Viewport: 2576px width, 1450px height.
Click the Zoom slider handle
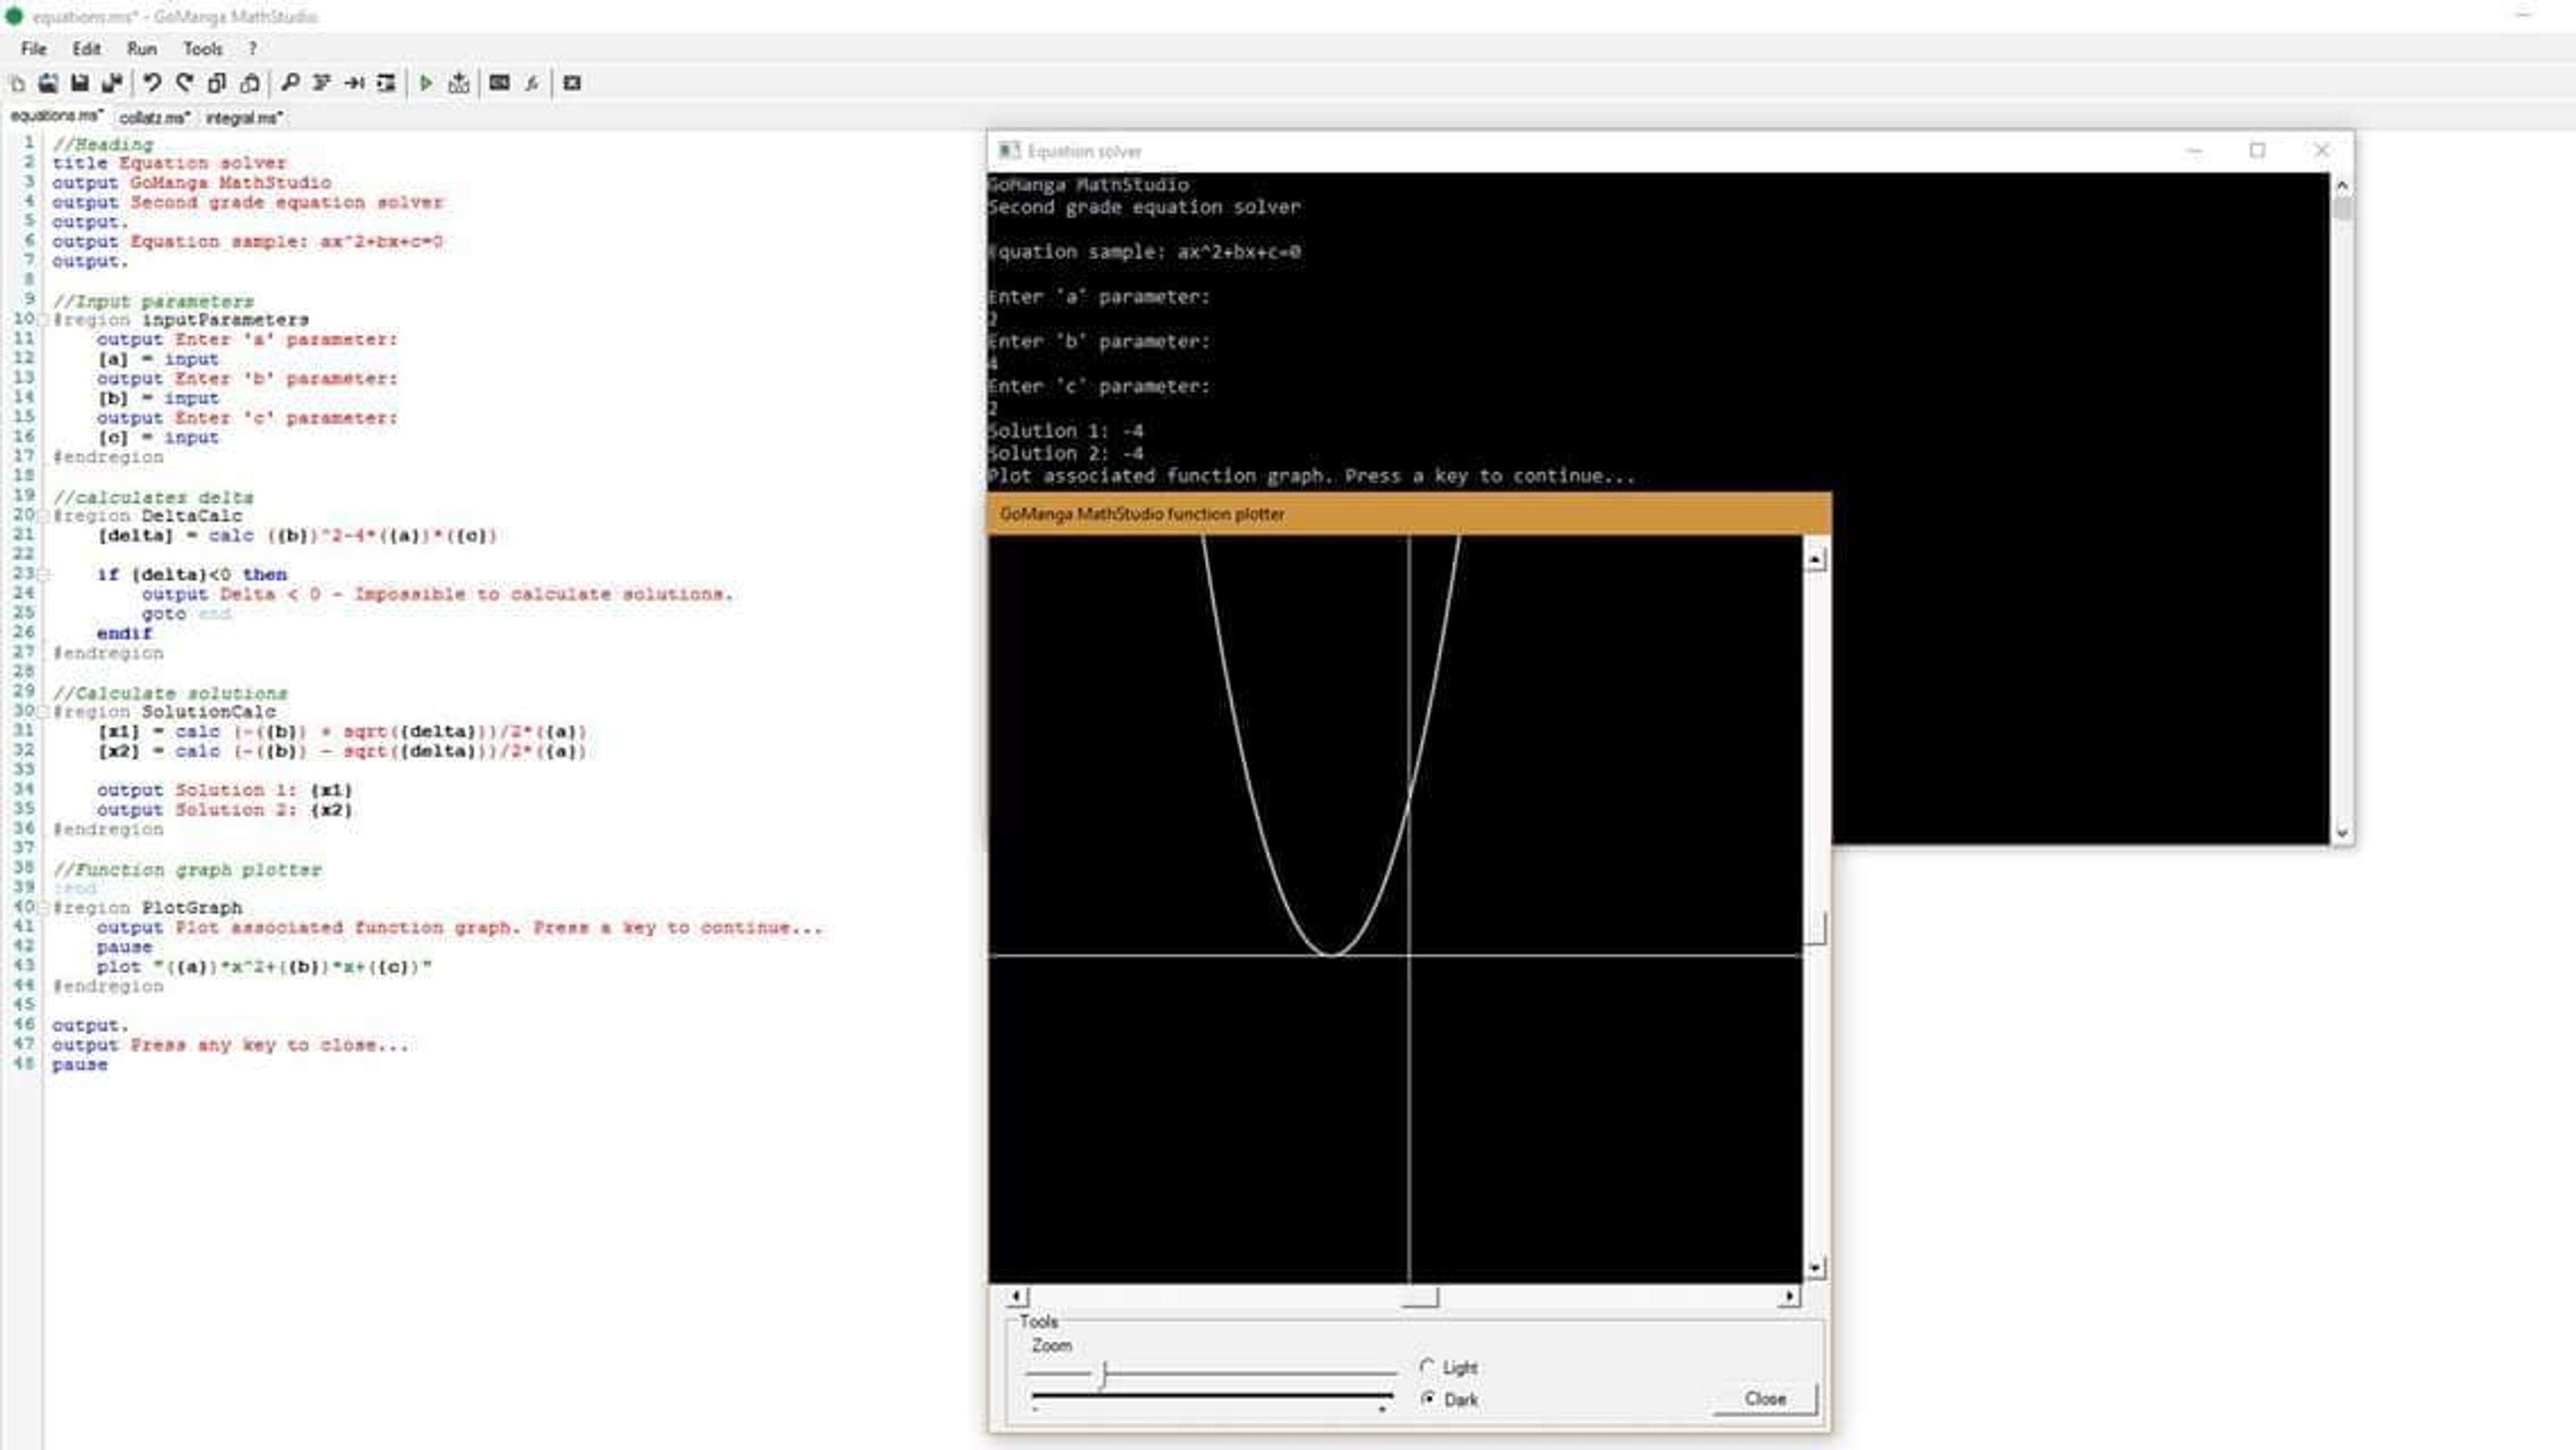(1103, 1375)
